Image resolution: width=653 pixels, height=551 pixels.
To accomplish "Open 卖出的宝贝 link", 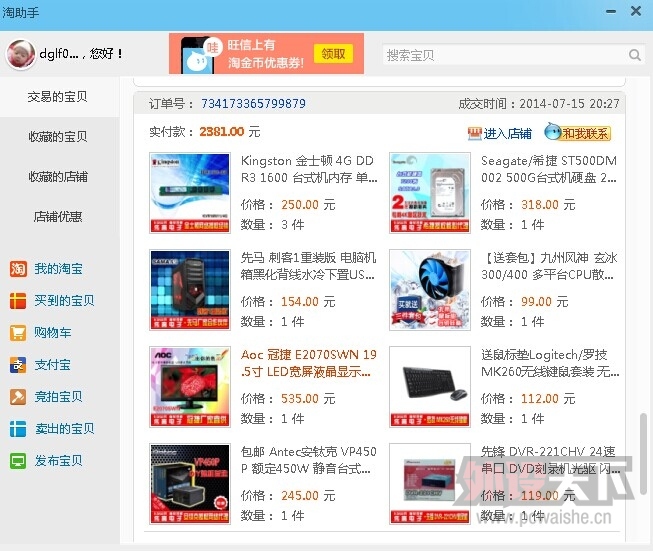I will (x=64, y=429).
